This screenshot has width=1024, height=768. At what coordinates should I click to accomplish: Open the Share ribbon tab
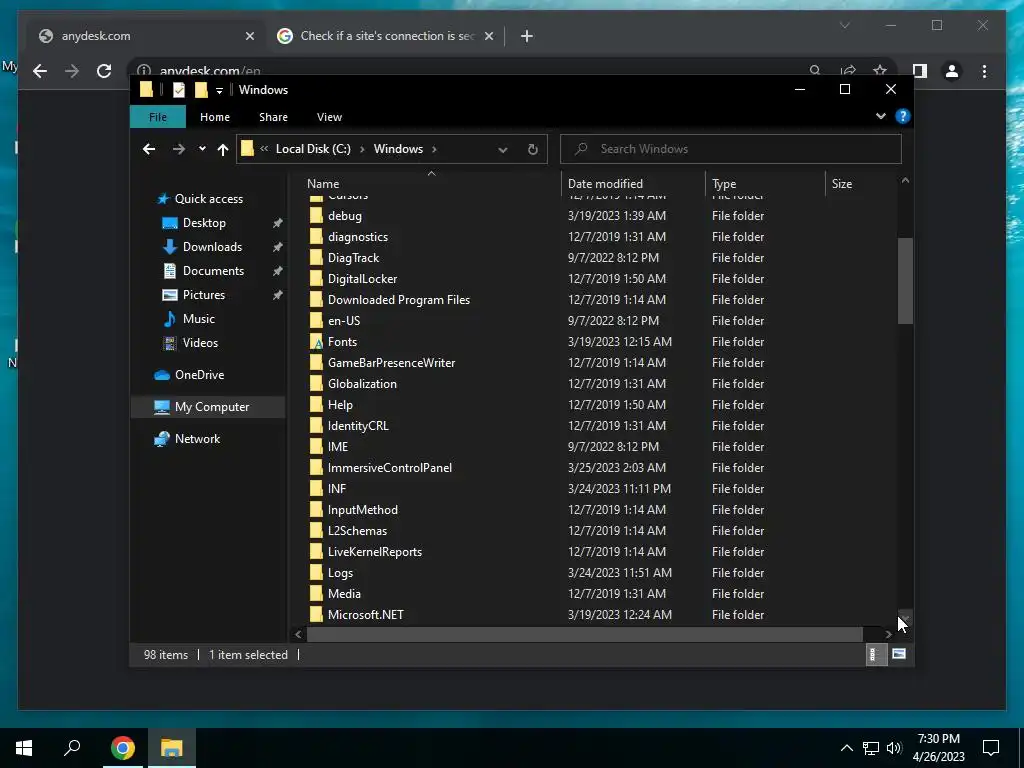273,117
